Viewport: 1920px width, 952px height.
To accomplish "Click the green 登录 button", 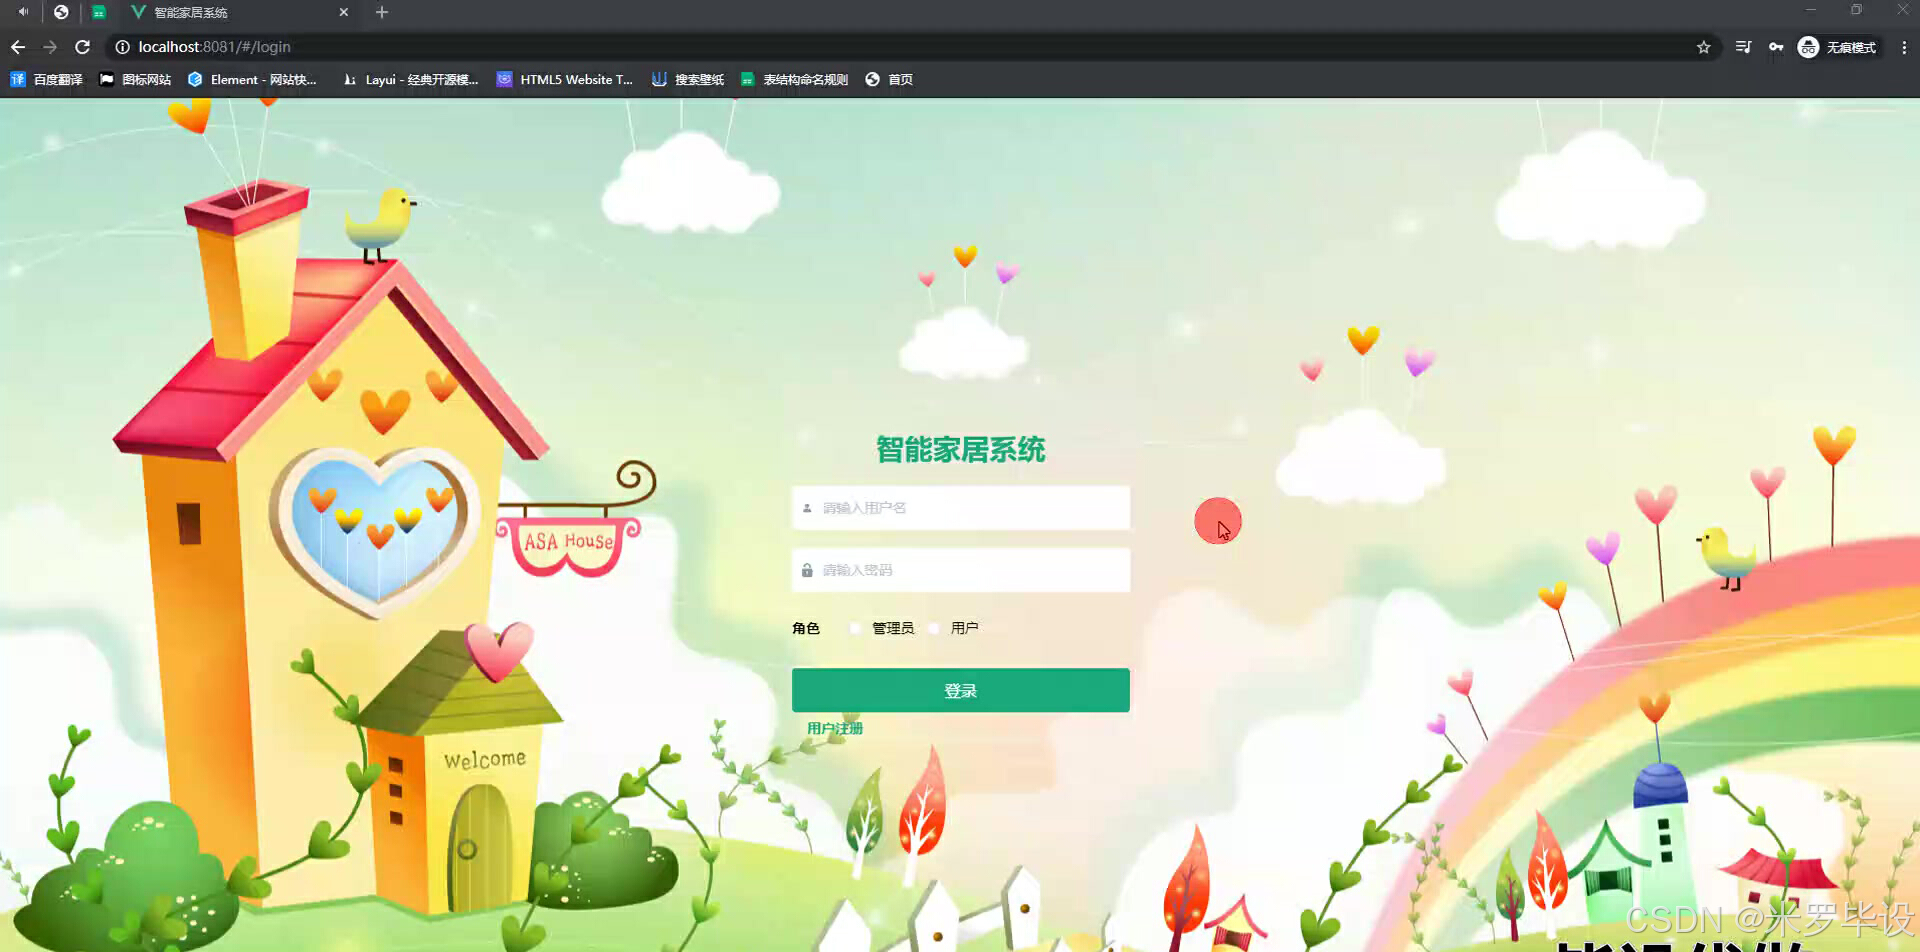I will tap(961, 690).
